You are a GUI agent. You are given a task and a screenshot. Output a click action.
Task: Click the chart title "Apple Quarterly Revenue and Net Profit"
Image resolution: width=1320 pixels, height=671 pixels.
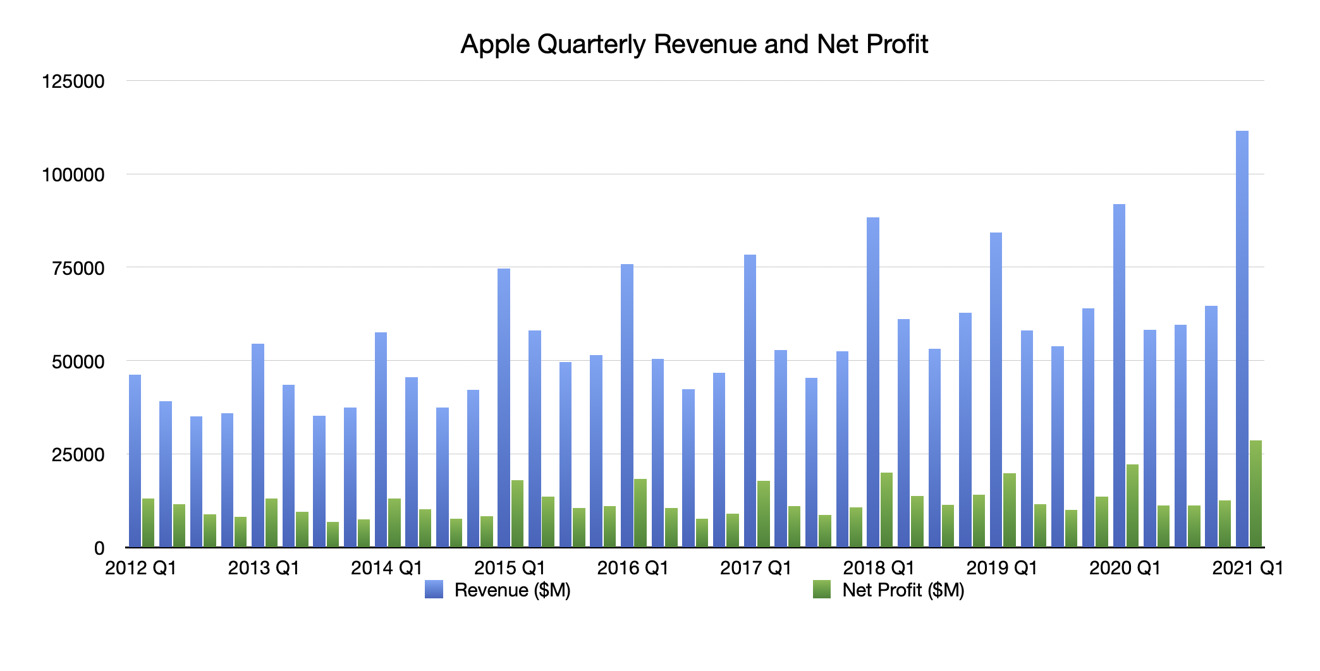[x=694, y=45]
